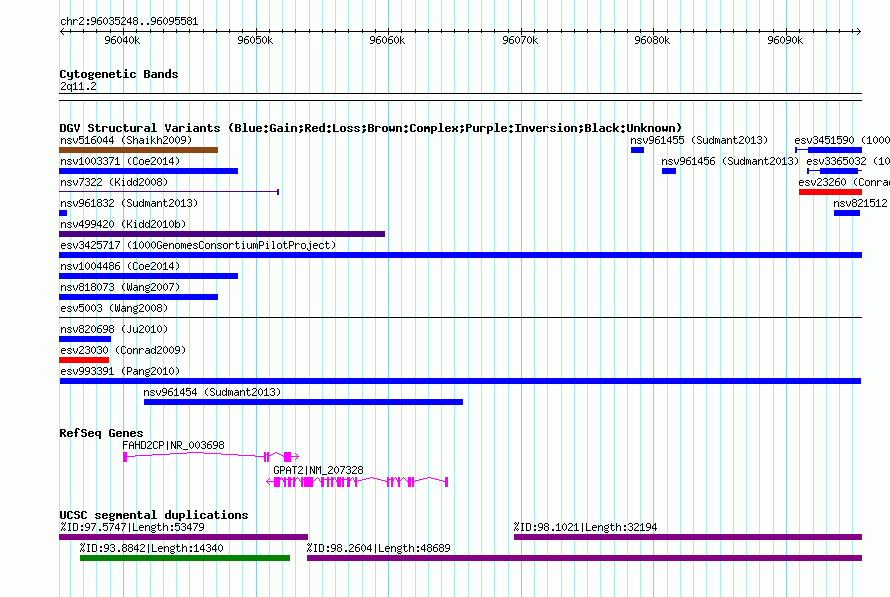
Task: Click the red esv23030 loss bar
Action: click(84, 360)
